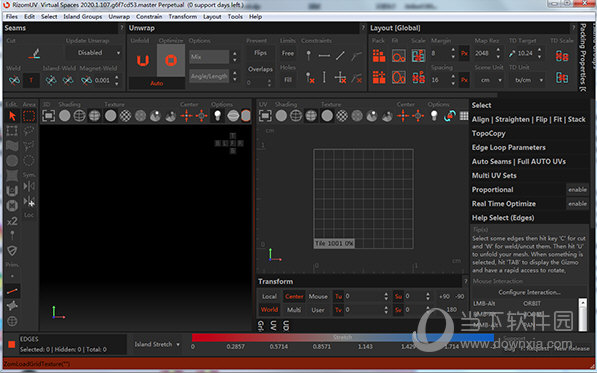Click the Weld icon in Seams panel
Screen dimensions: 597x373
[x=14, y=80]
